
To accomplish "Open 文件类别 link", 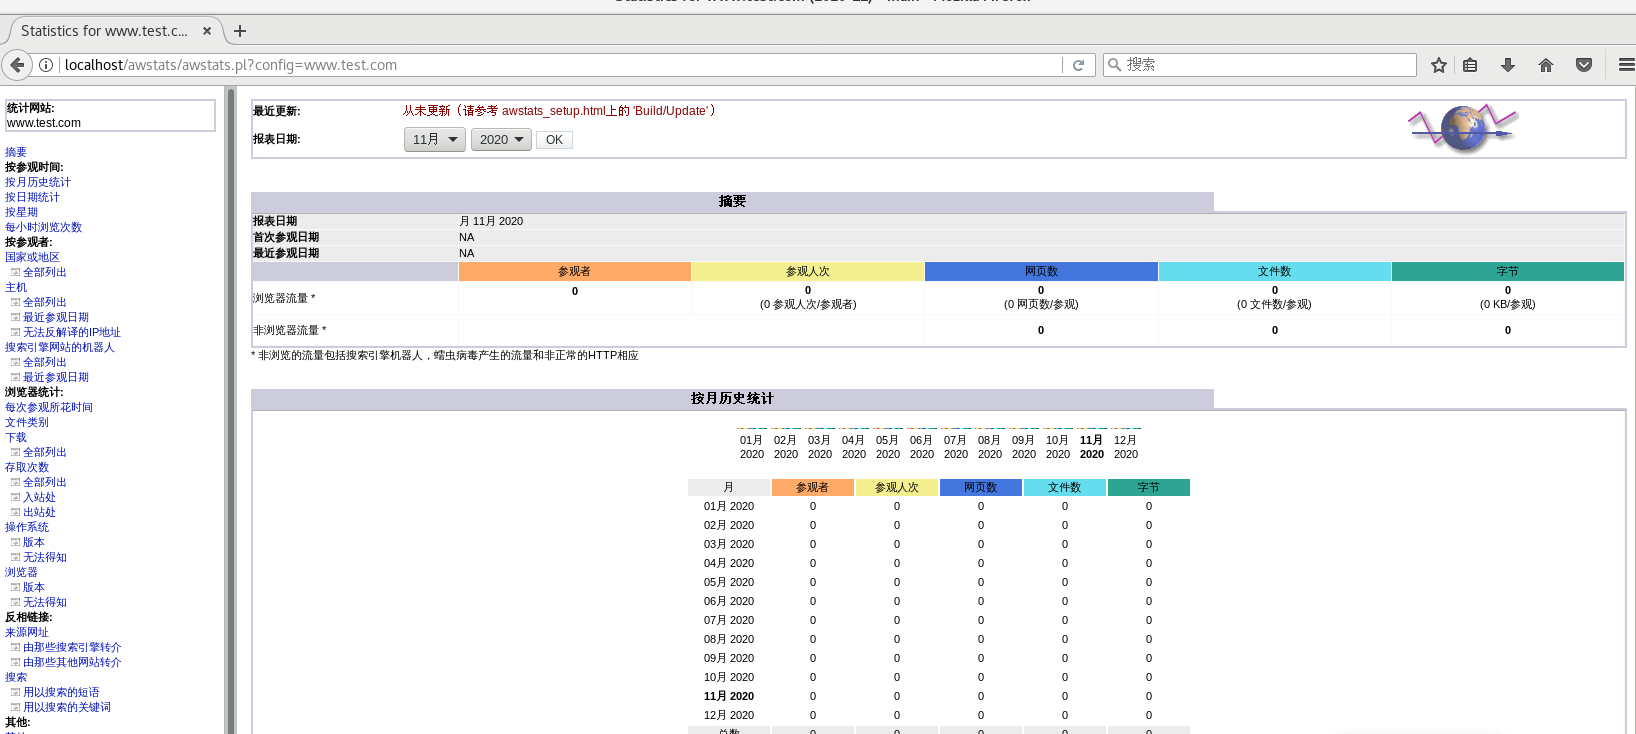I will pyautogui.click(x=27, y=422).
